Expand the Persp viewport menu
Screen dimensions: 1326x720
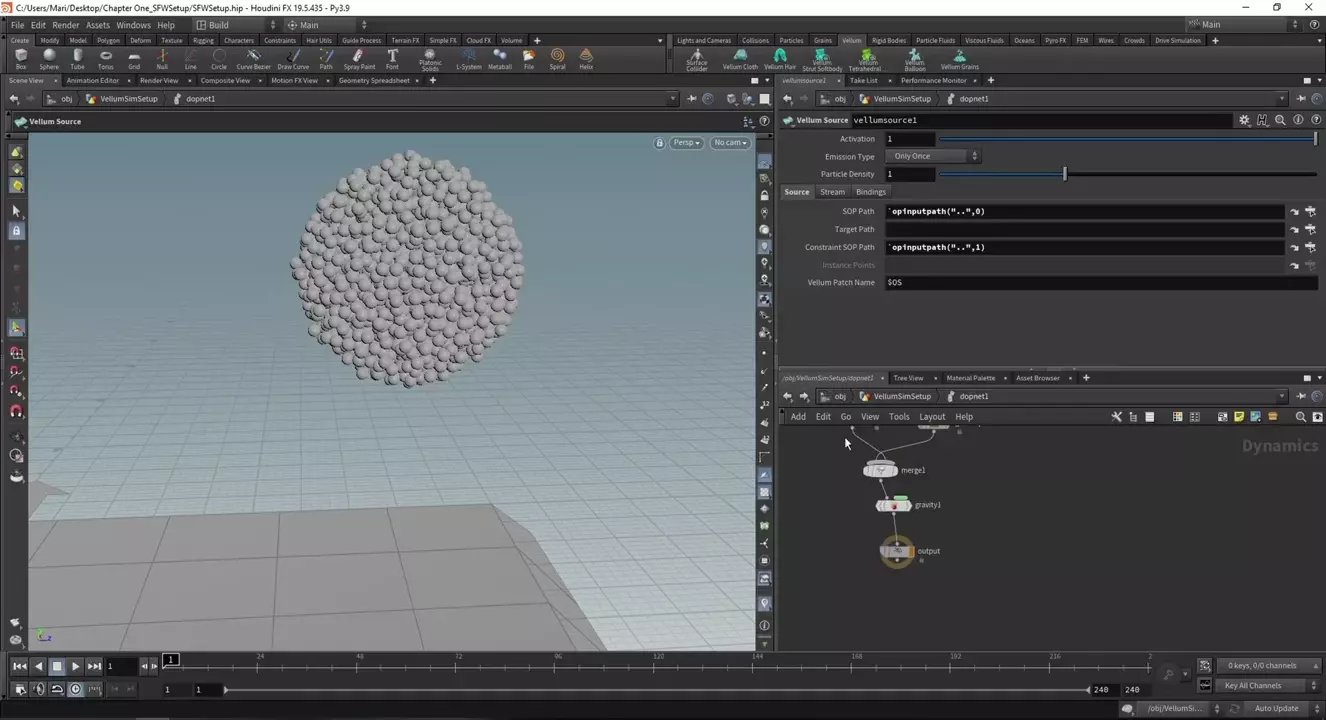point(686,143)
